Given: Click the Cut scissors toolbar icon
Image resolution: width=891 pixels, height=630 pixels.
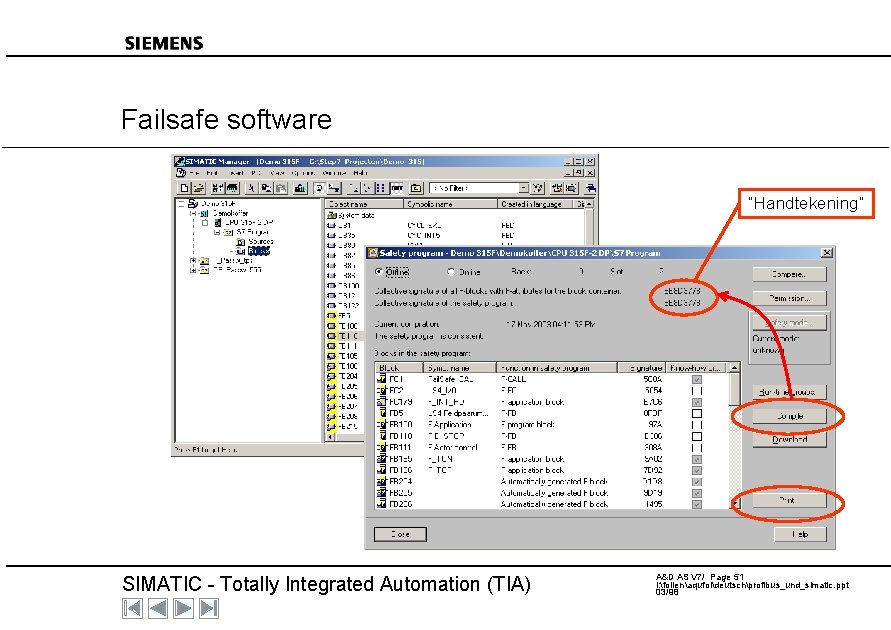Looking at the screenshot, I should [251, 188].
